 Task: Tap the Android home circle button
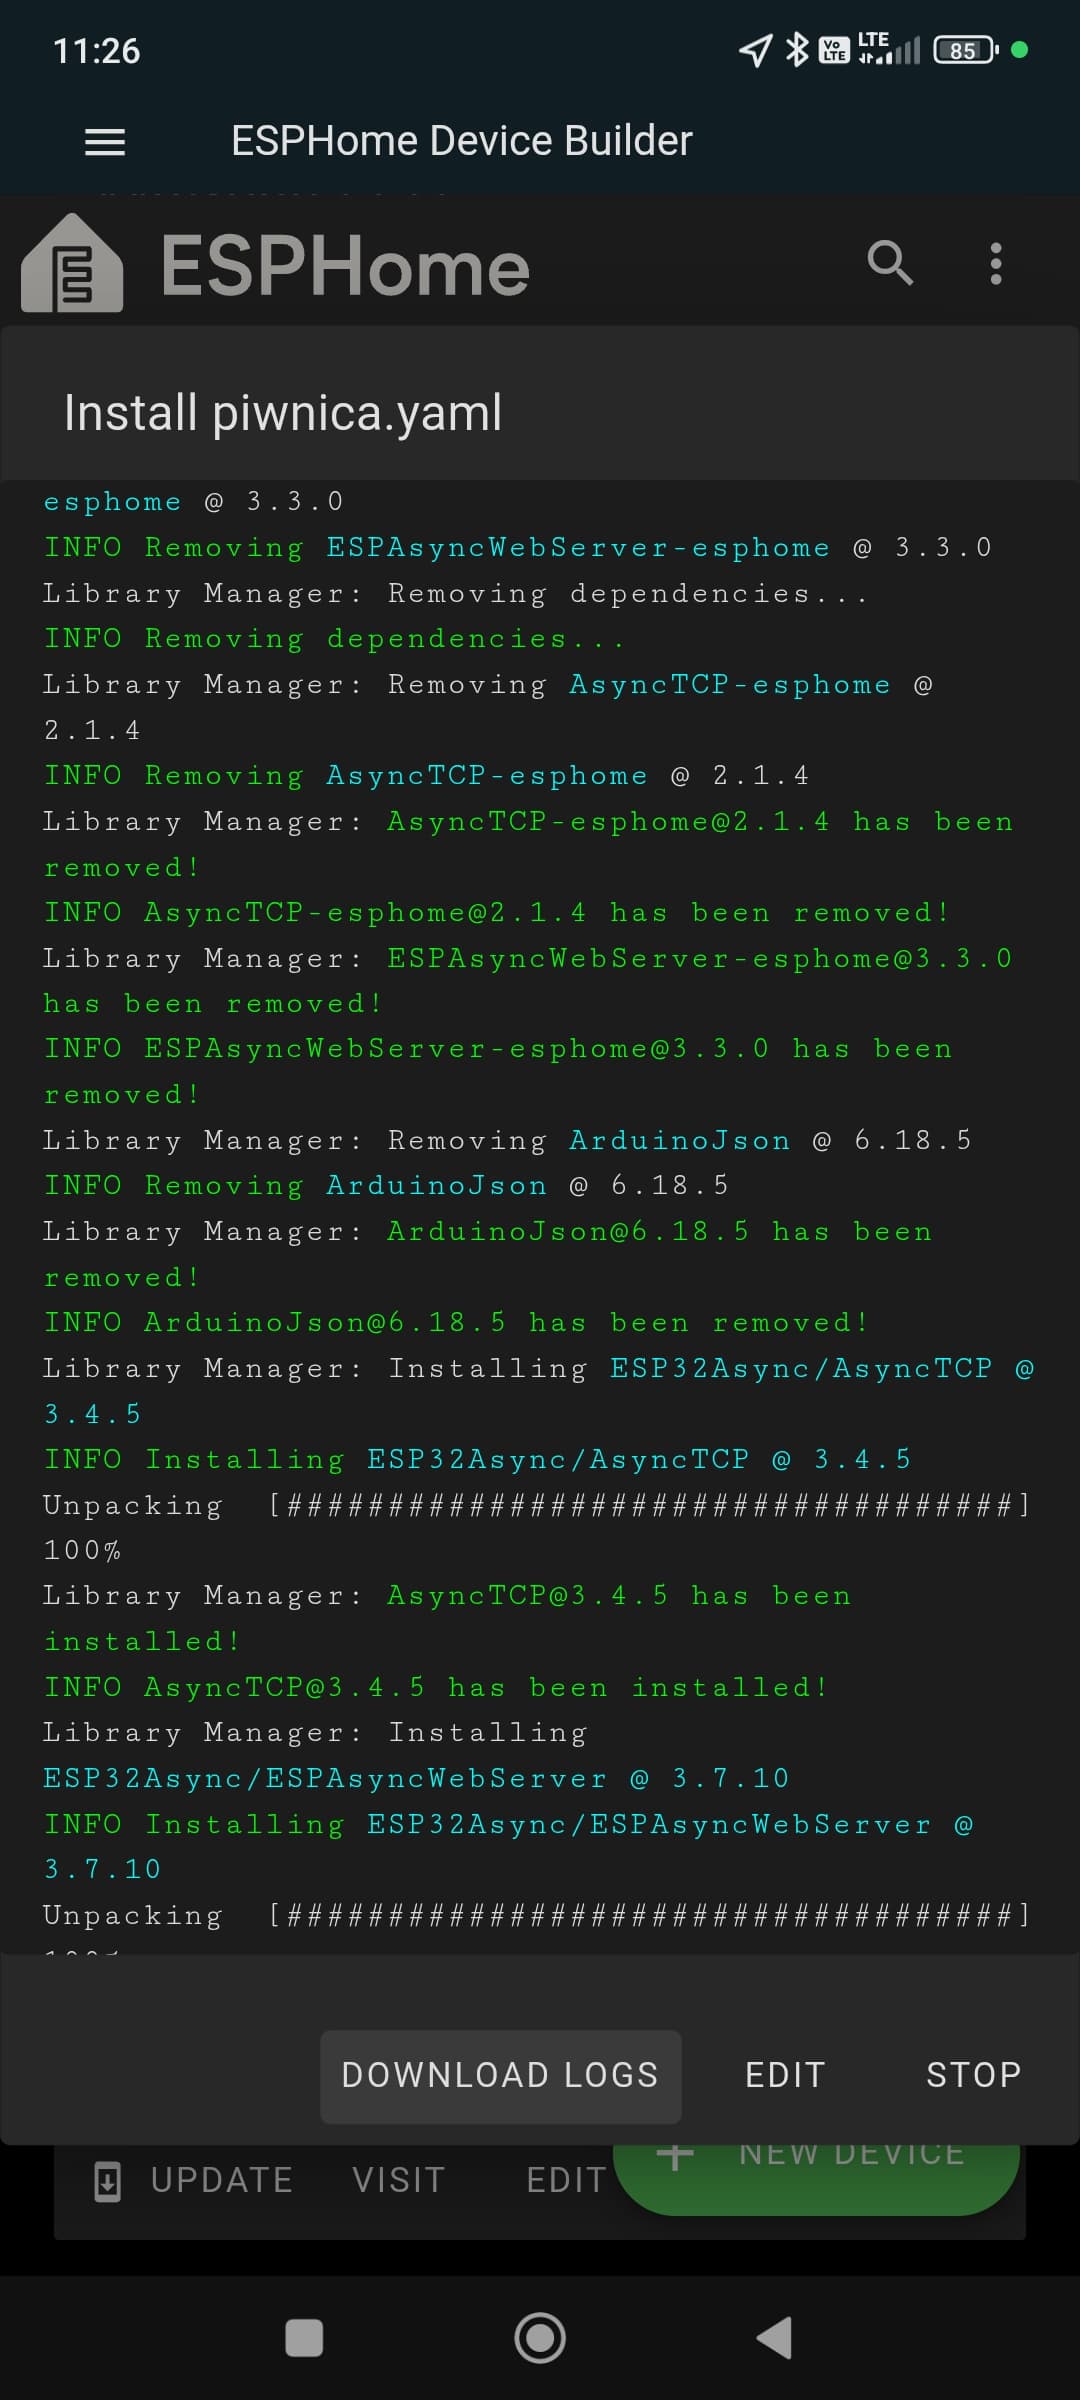pos(540,2338)
